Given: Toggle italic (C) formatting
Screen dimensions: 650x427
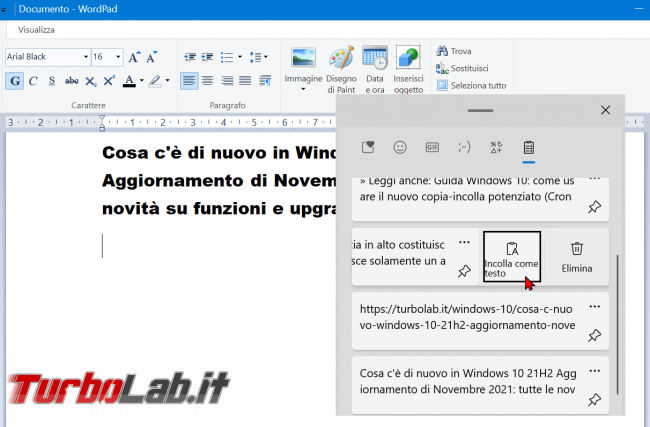Looking at the screenshot, I should (33, 81).
